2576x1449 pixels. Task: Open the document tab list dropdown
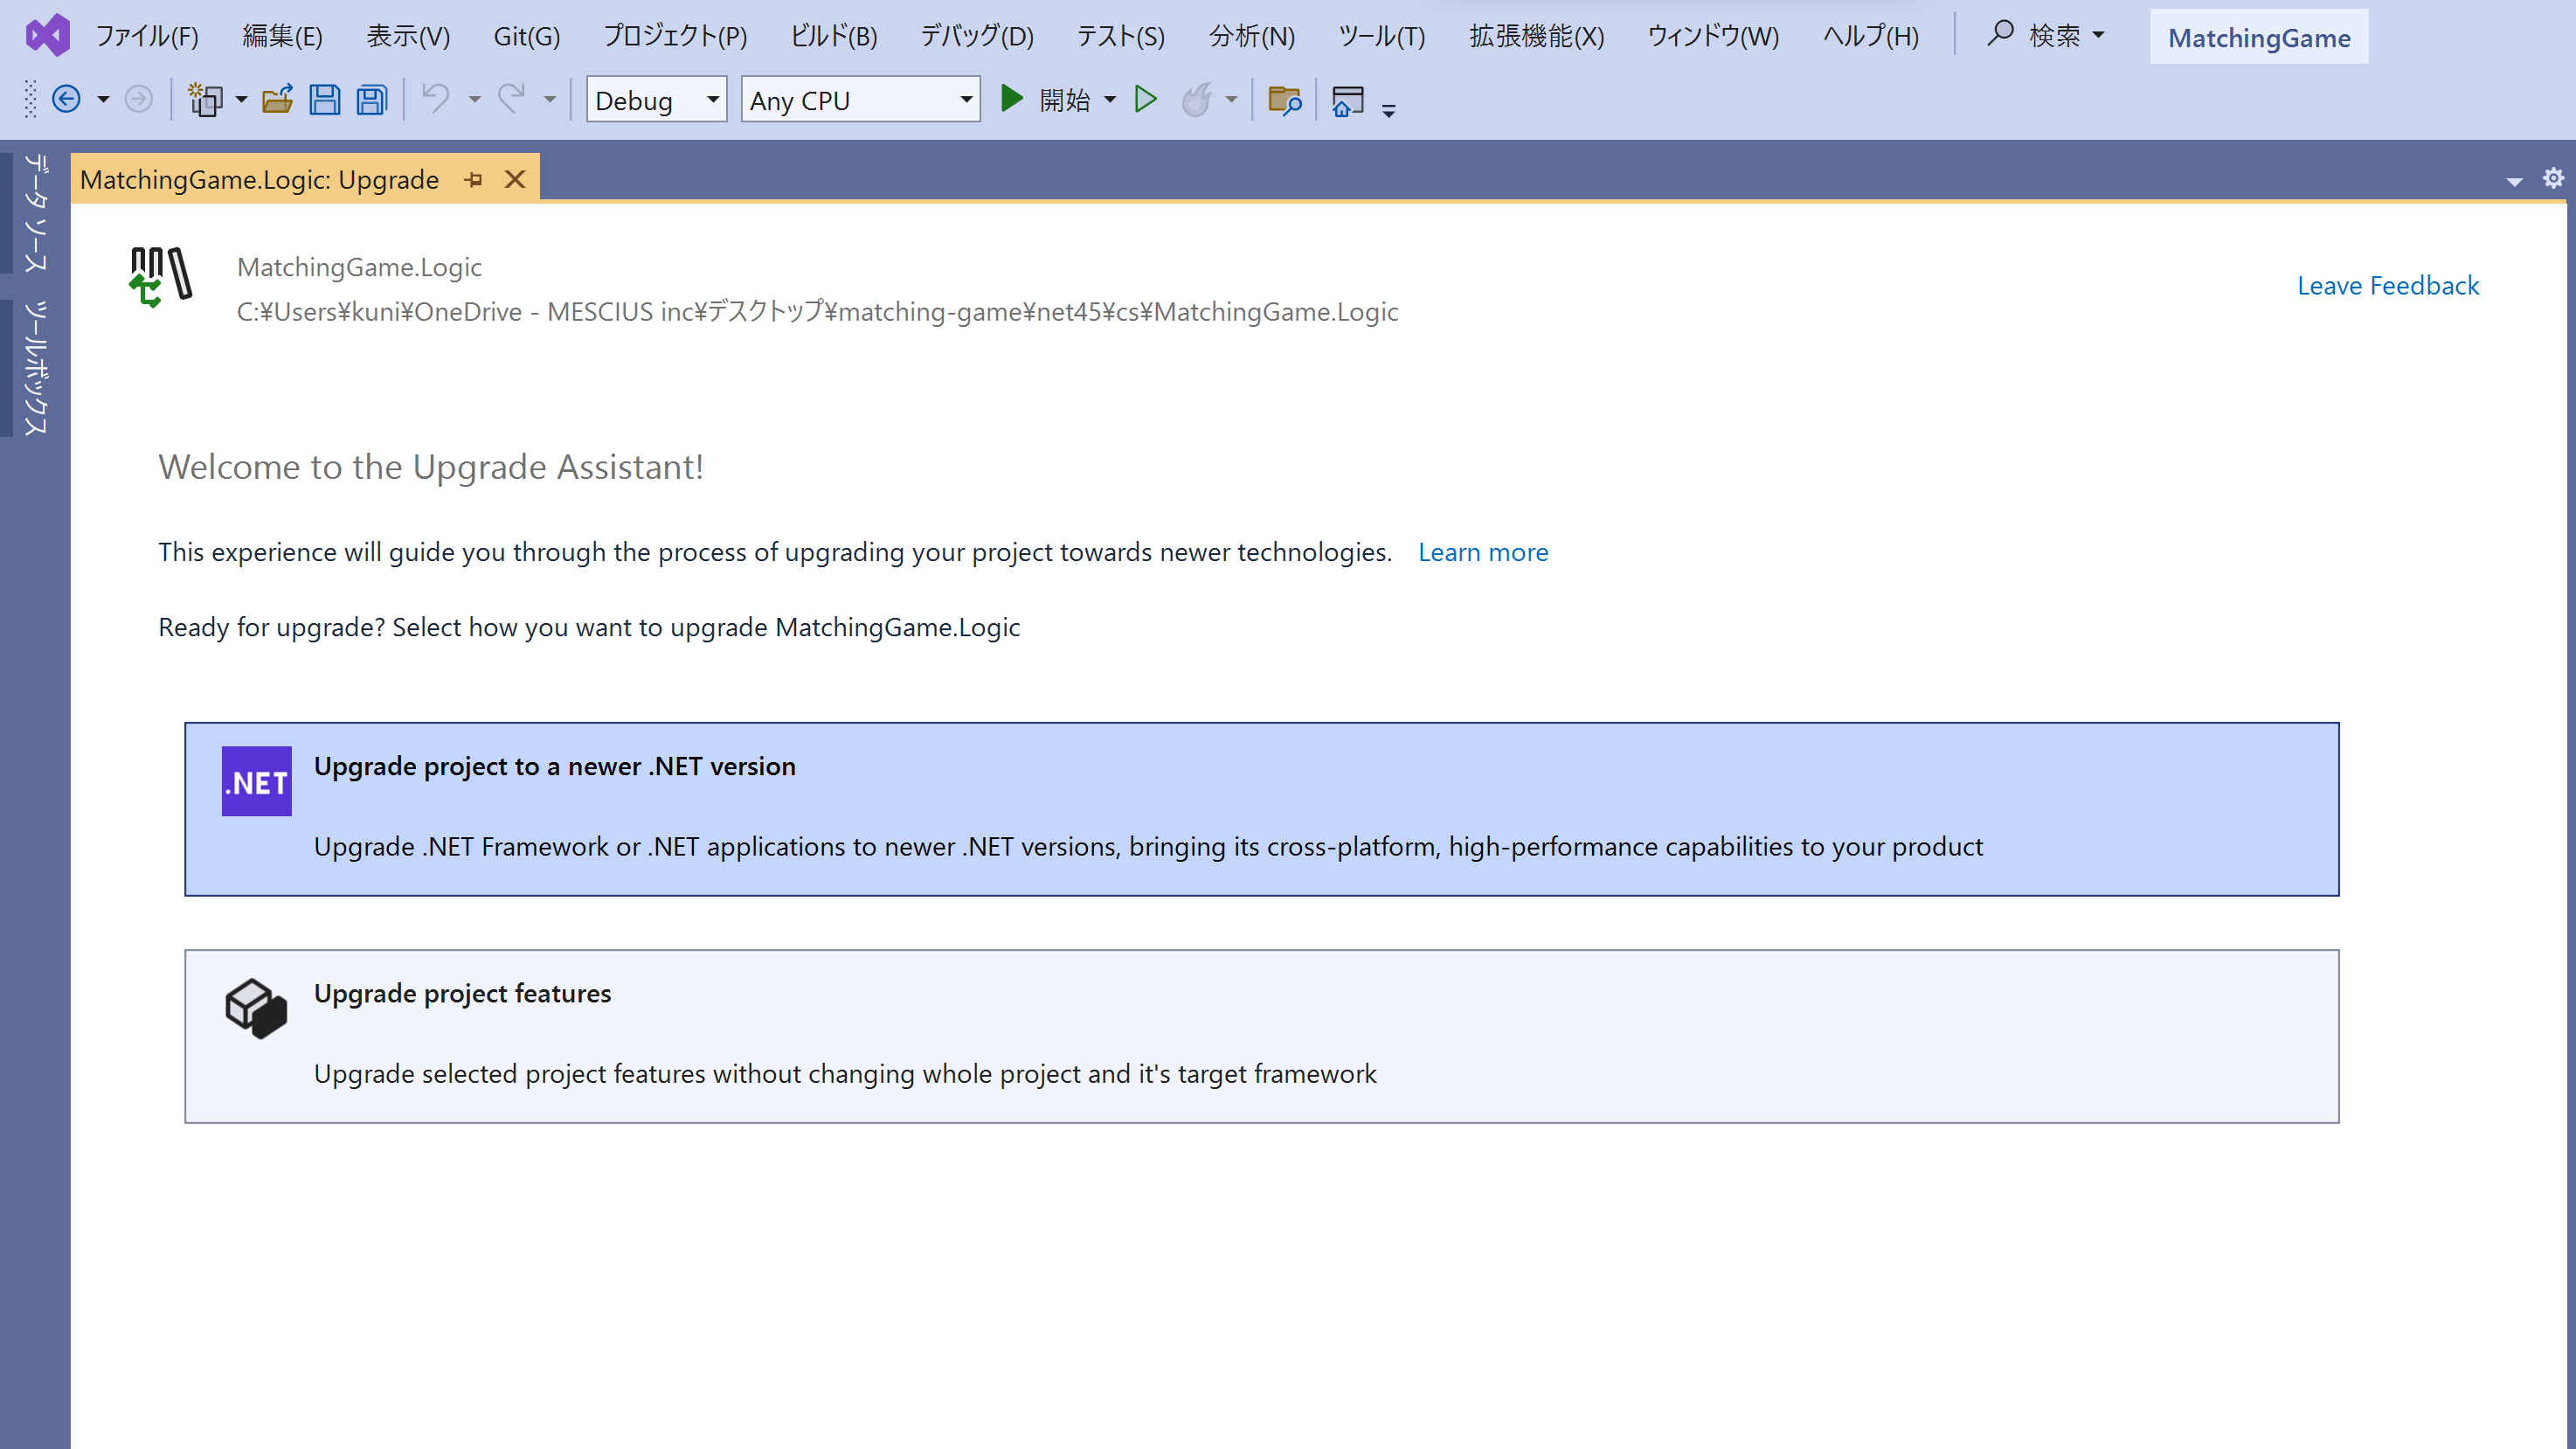[x=2514, y=181]
